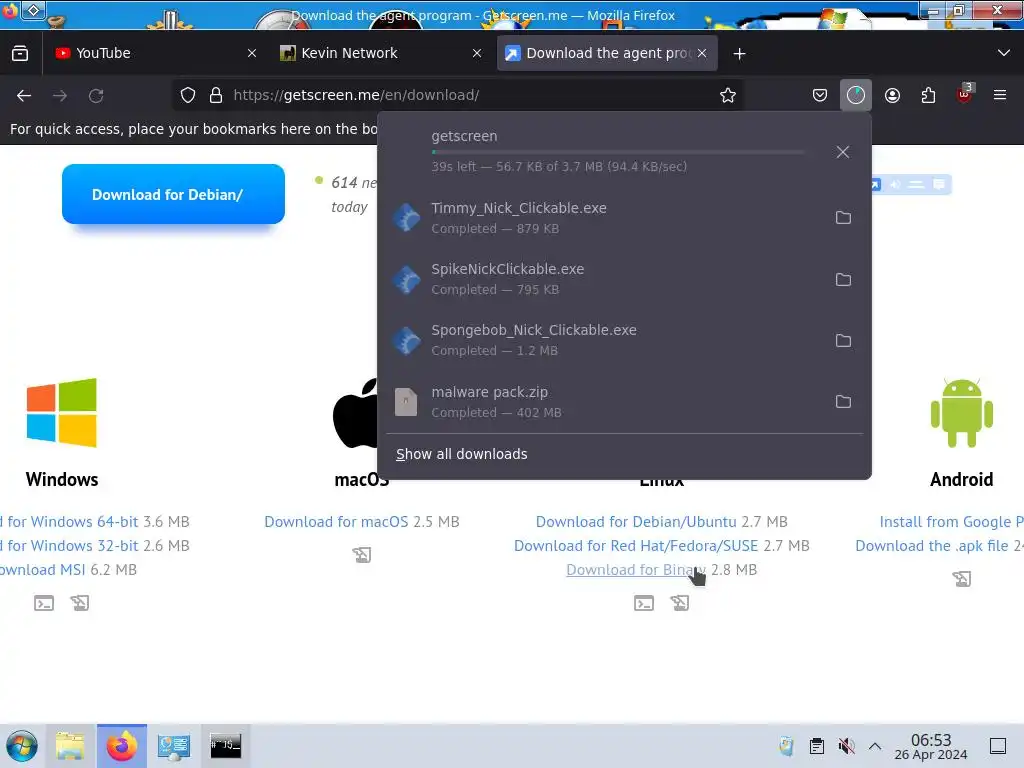
Task: Click the share icon under Android links
Action: coord(961,579)
